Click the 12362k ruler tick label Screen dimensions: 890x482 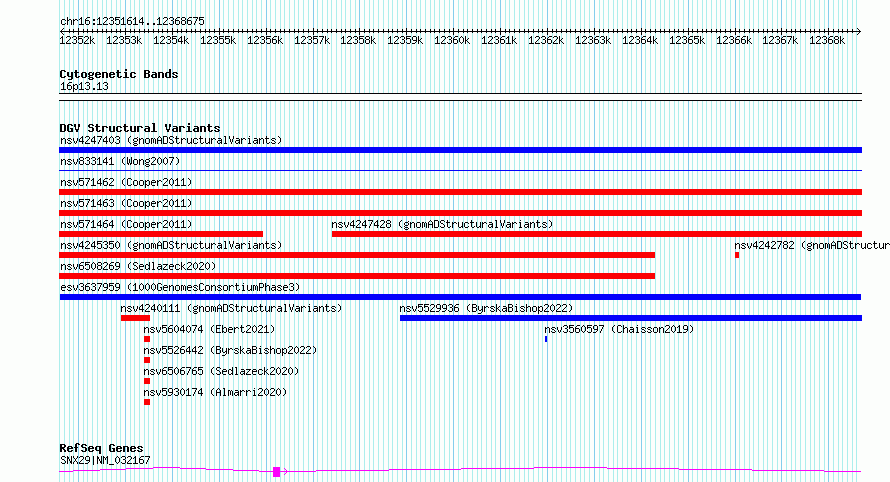546,40
